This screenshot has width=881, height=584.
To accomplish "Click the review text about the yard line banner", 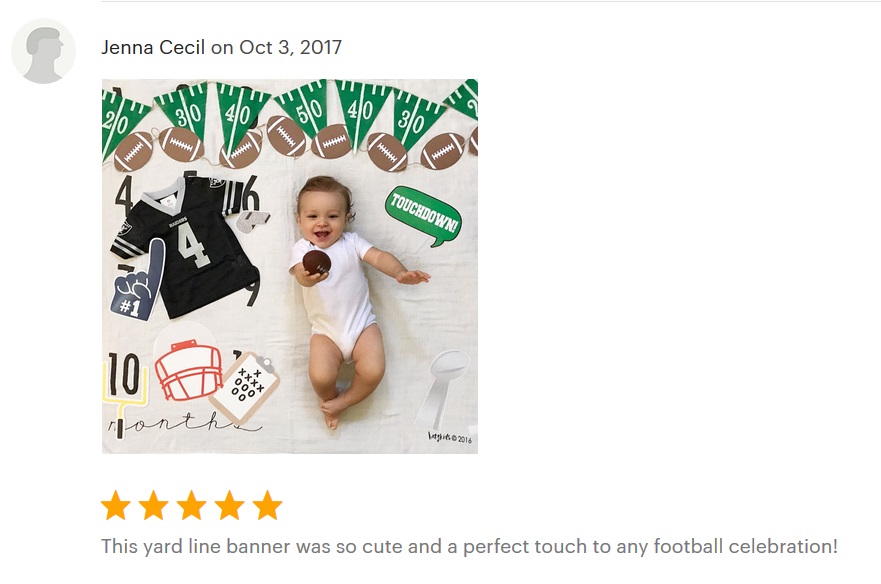I will tap(469, 546).
